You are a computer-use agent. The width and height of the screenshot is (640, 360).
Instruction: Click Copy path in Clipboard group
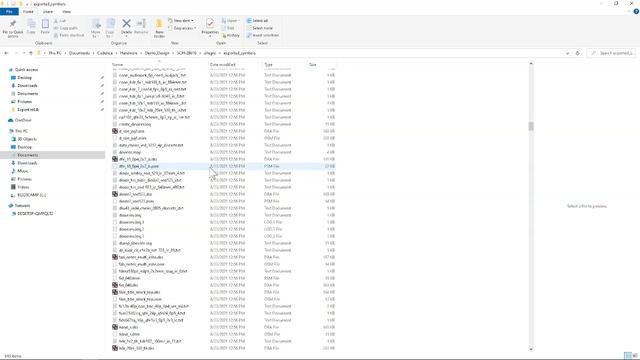[66, 28]
